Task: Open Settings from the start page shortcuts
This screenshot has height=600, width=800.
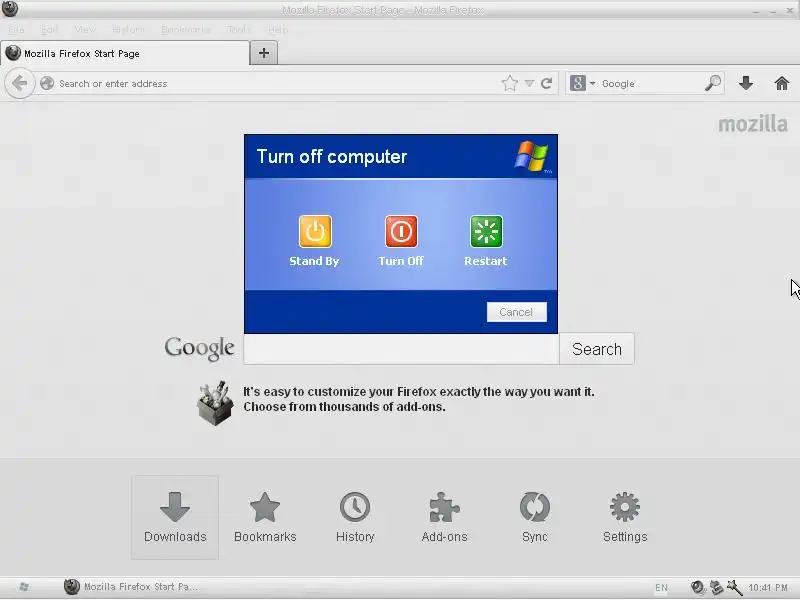Action: click(625, 517)
